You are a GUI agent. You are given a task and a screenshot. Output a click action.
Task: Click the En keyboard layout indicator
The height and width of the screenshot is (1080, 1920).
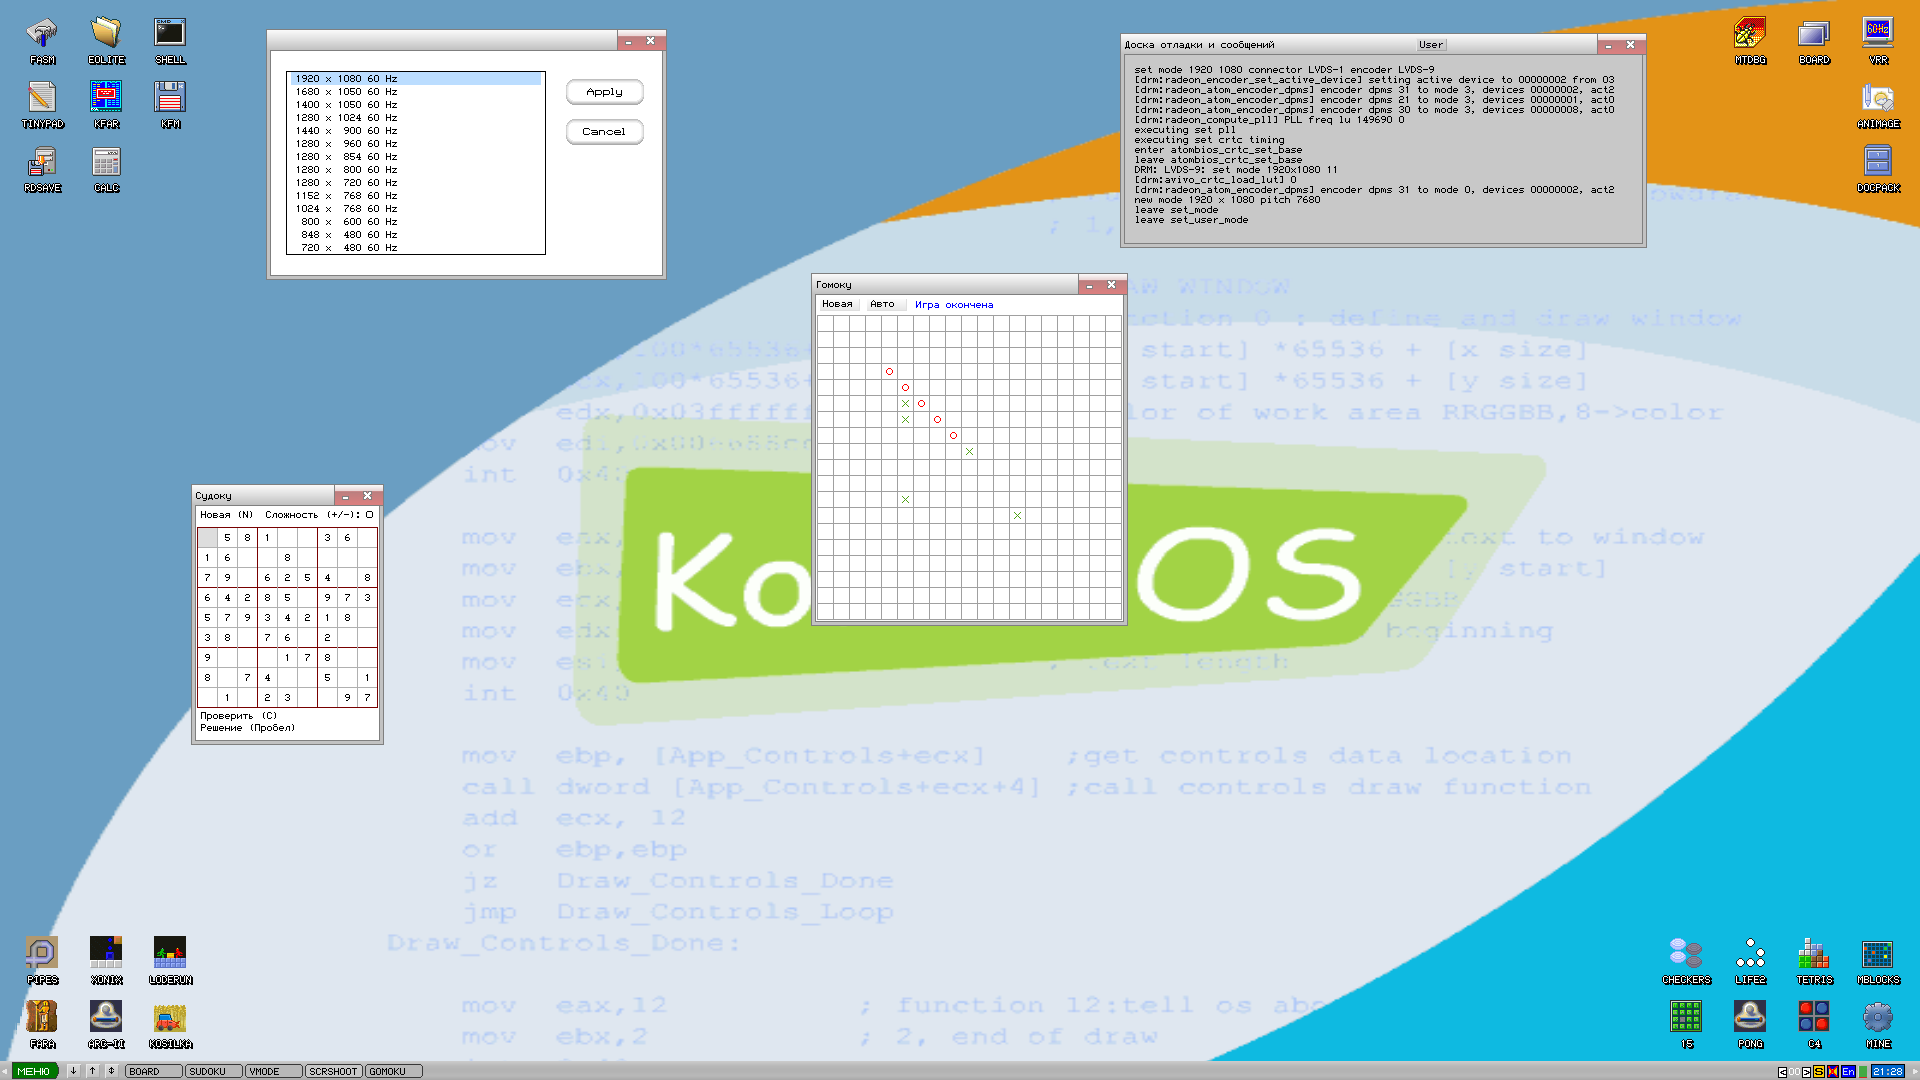coord(1848,1072)
